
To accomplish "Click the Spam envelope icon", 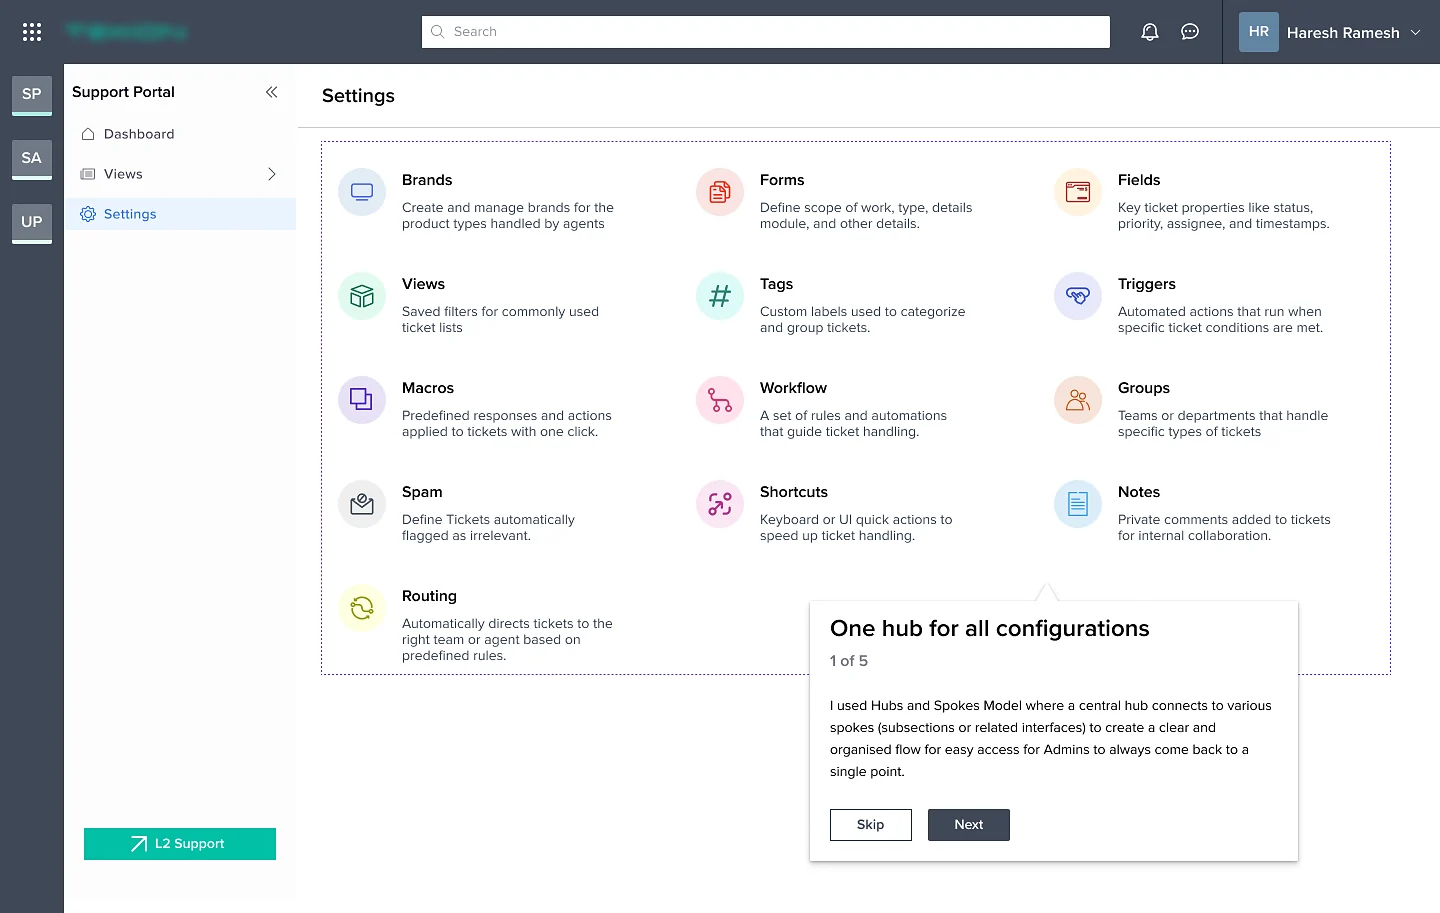I will (362, 504).
